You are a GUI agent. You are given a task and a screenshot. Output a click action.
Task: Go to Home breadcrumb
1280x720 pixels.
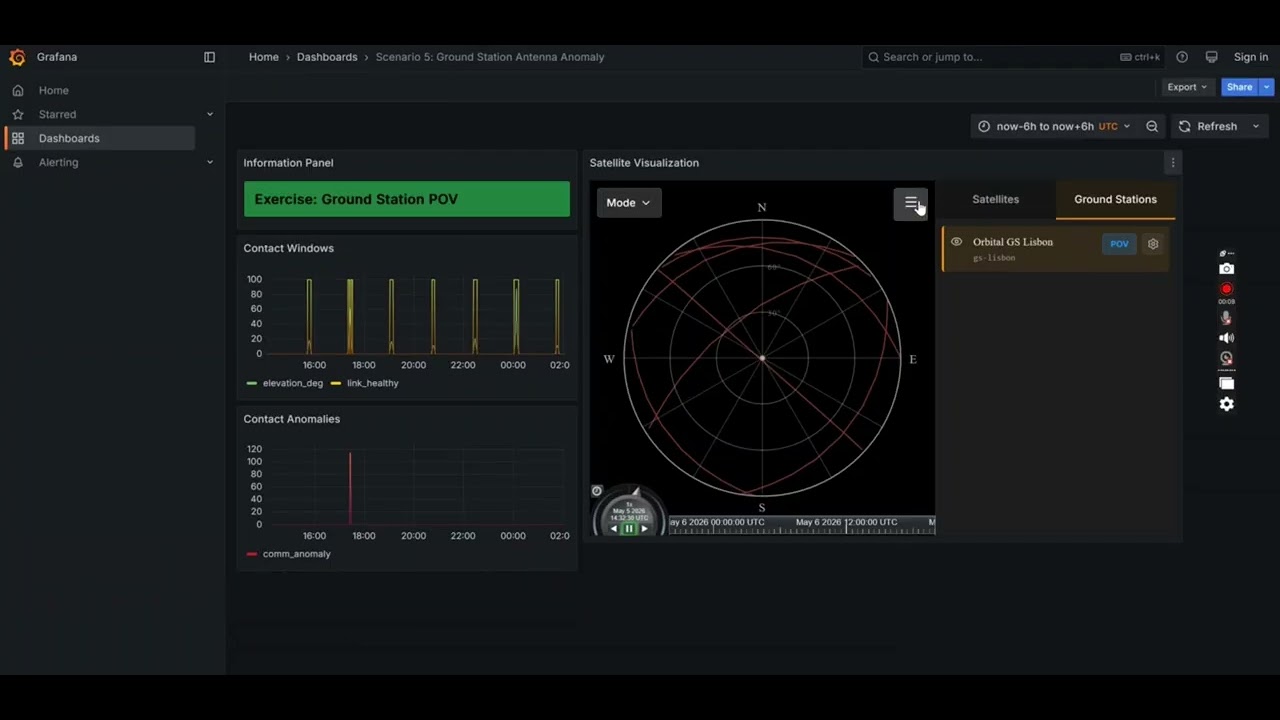pos(264,57)
